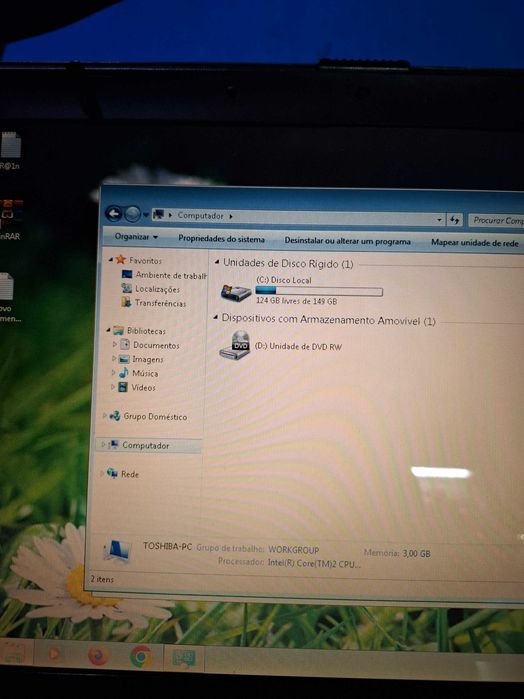
Task: Open Propriedades do sistema
Action: 221,239
